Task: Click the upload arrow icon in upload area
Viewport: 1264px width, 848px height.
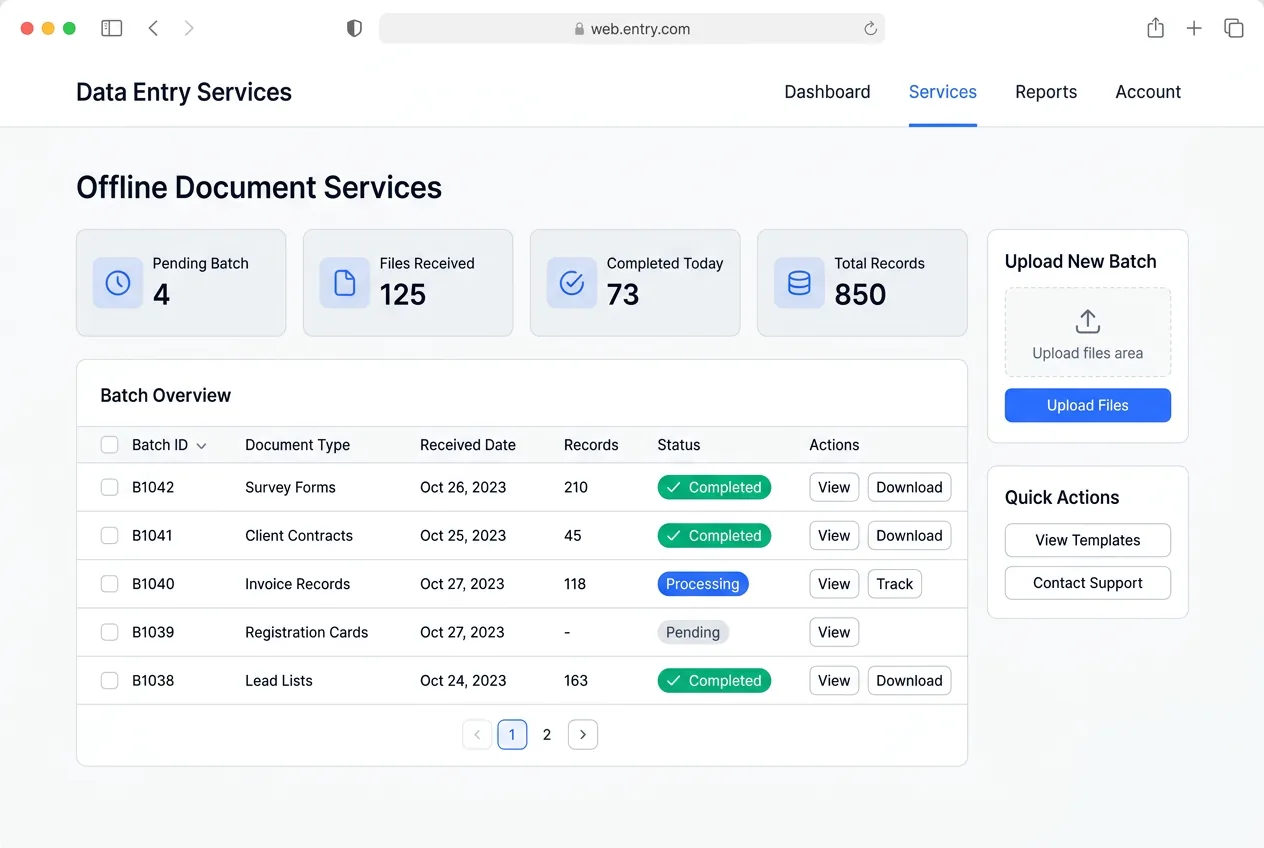Action: (x=1087, y=321)
